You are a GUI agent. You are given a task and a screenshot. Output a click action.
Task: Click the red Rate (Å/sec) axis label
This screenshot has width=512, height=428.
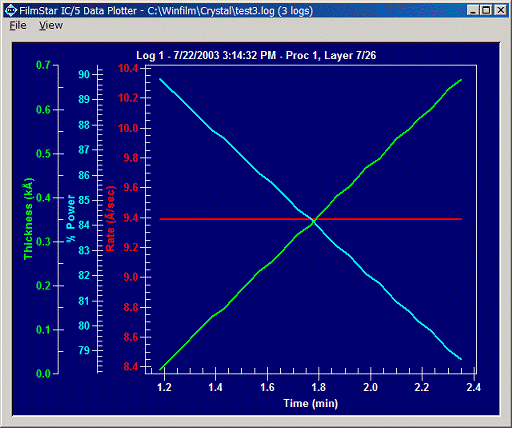pyautogui.click(x=110, y=219)
